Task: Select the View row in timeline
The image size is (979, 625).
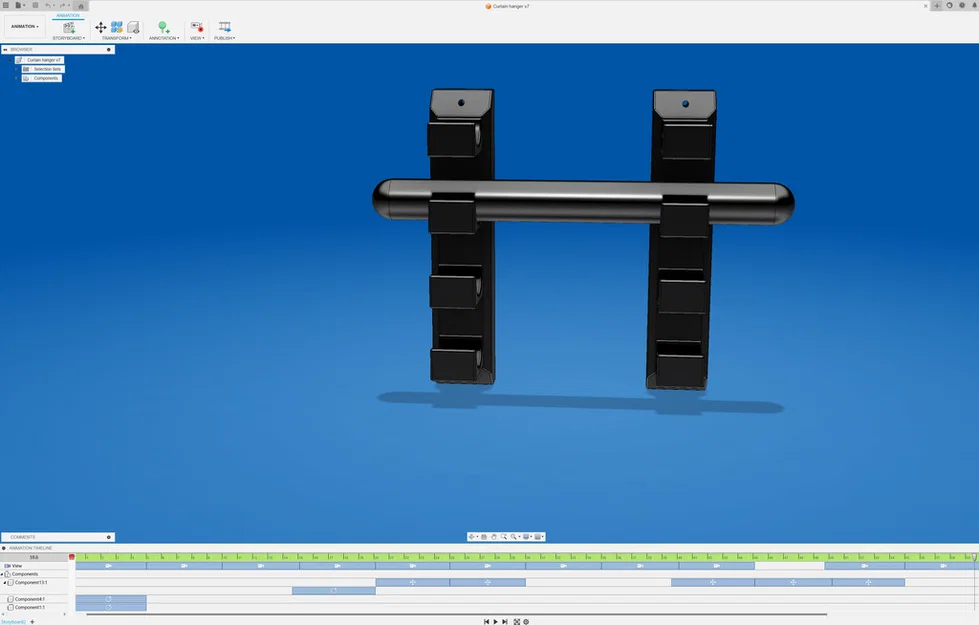Action: click(34, 566)
